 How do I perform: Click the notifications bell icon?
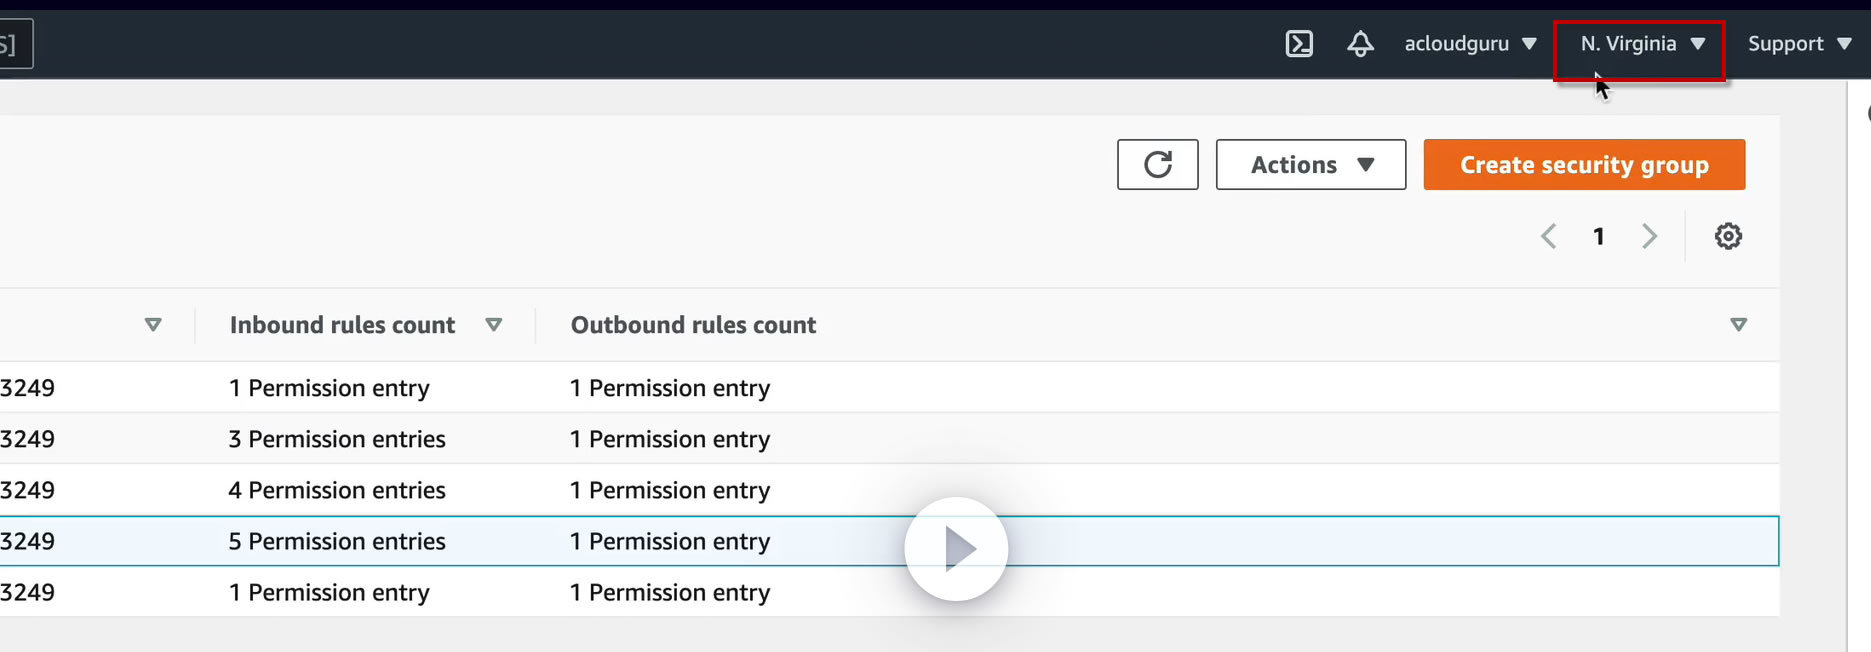[1360, 44]
